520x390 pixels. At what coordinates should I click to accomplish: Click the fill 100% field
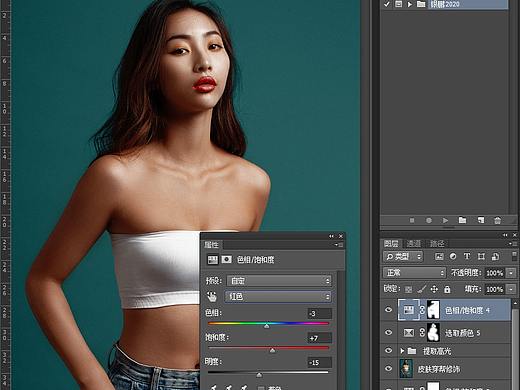click(495, 289)
